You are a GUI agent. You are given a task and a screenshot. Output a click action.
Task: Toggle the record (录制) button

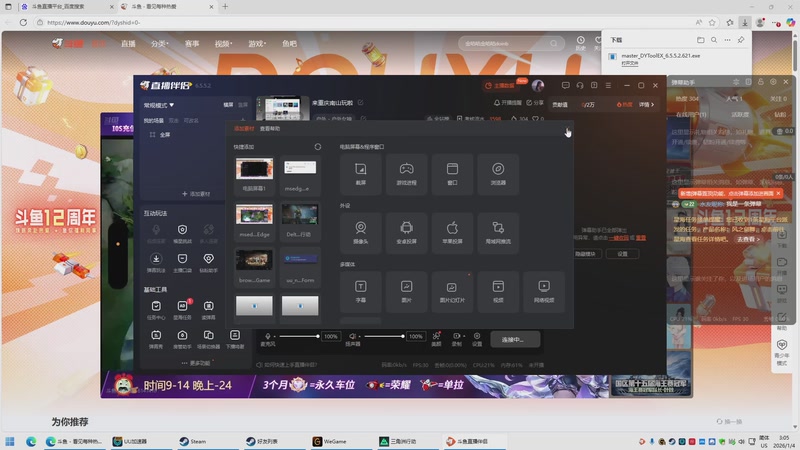(x=457, y=339)
